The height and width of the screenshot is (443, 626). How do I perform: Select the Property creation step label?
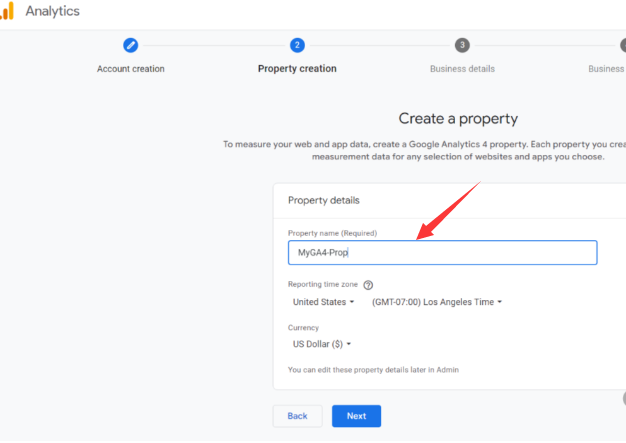[297, 69]
